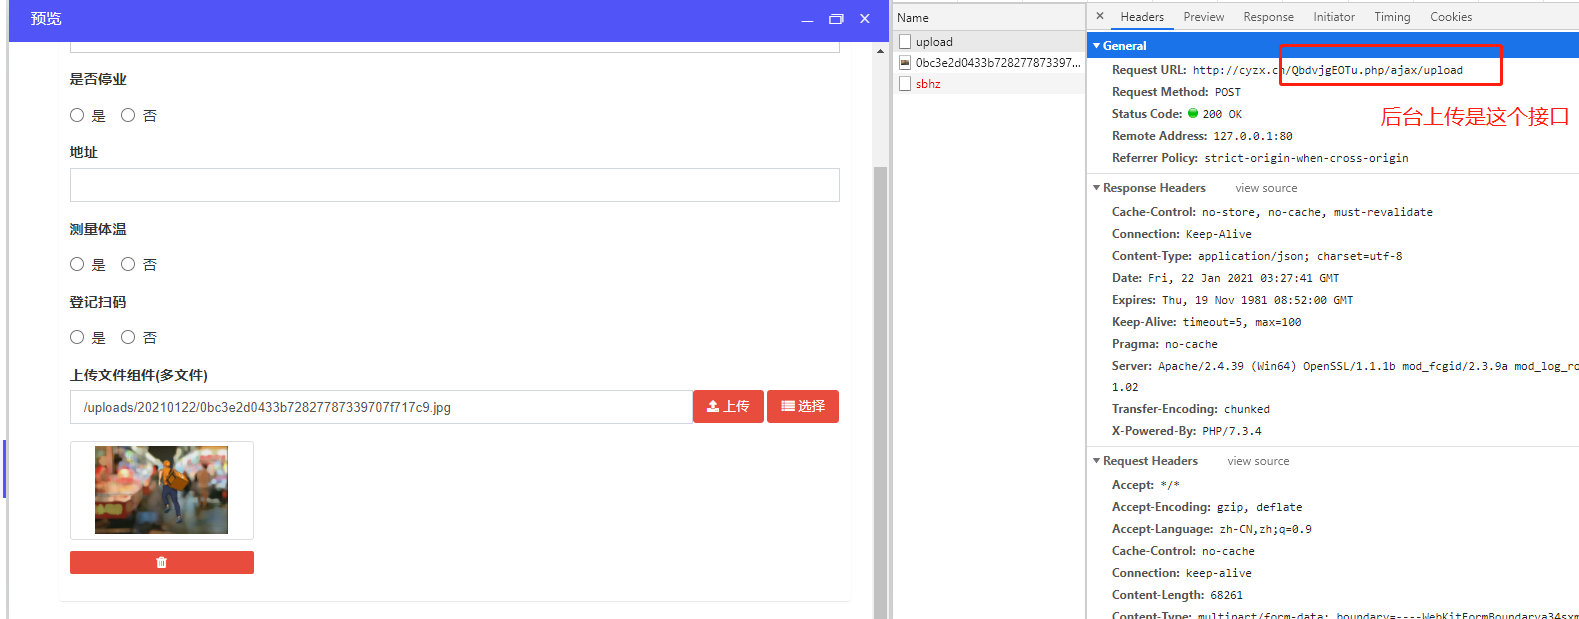Viewport: 1579px width, 619px height.
Task: Click view source for Response Headers
Action: 1266,188
